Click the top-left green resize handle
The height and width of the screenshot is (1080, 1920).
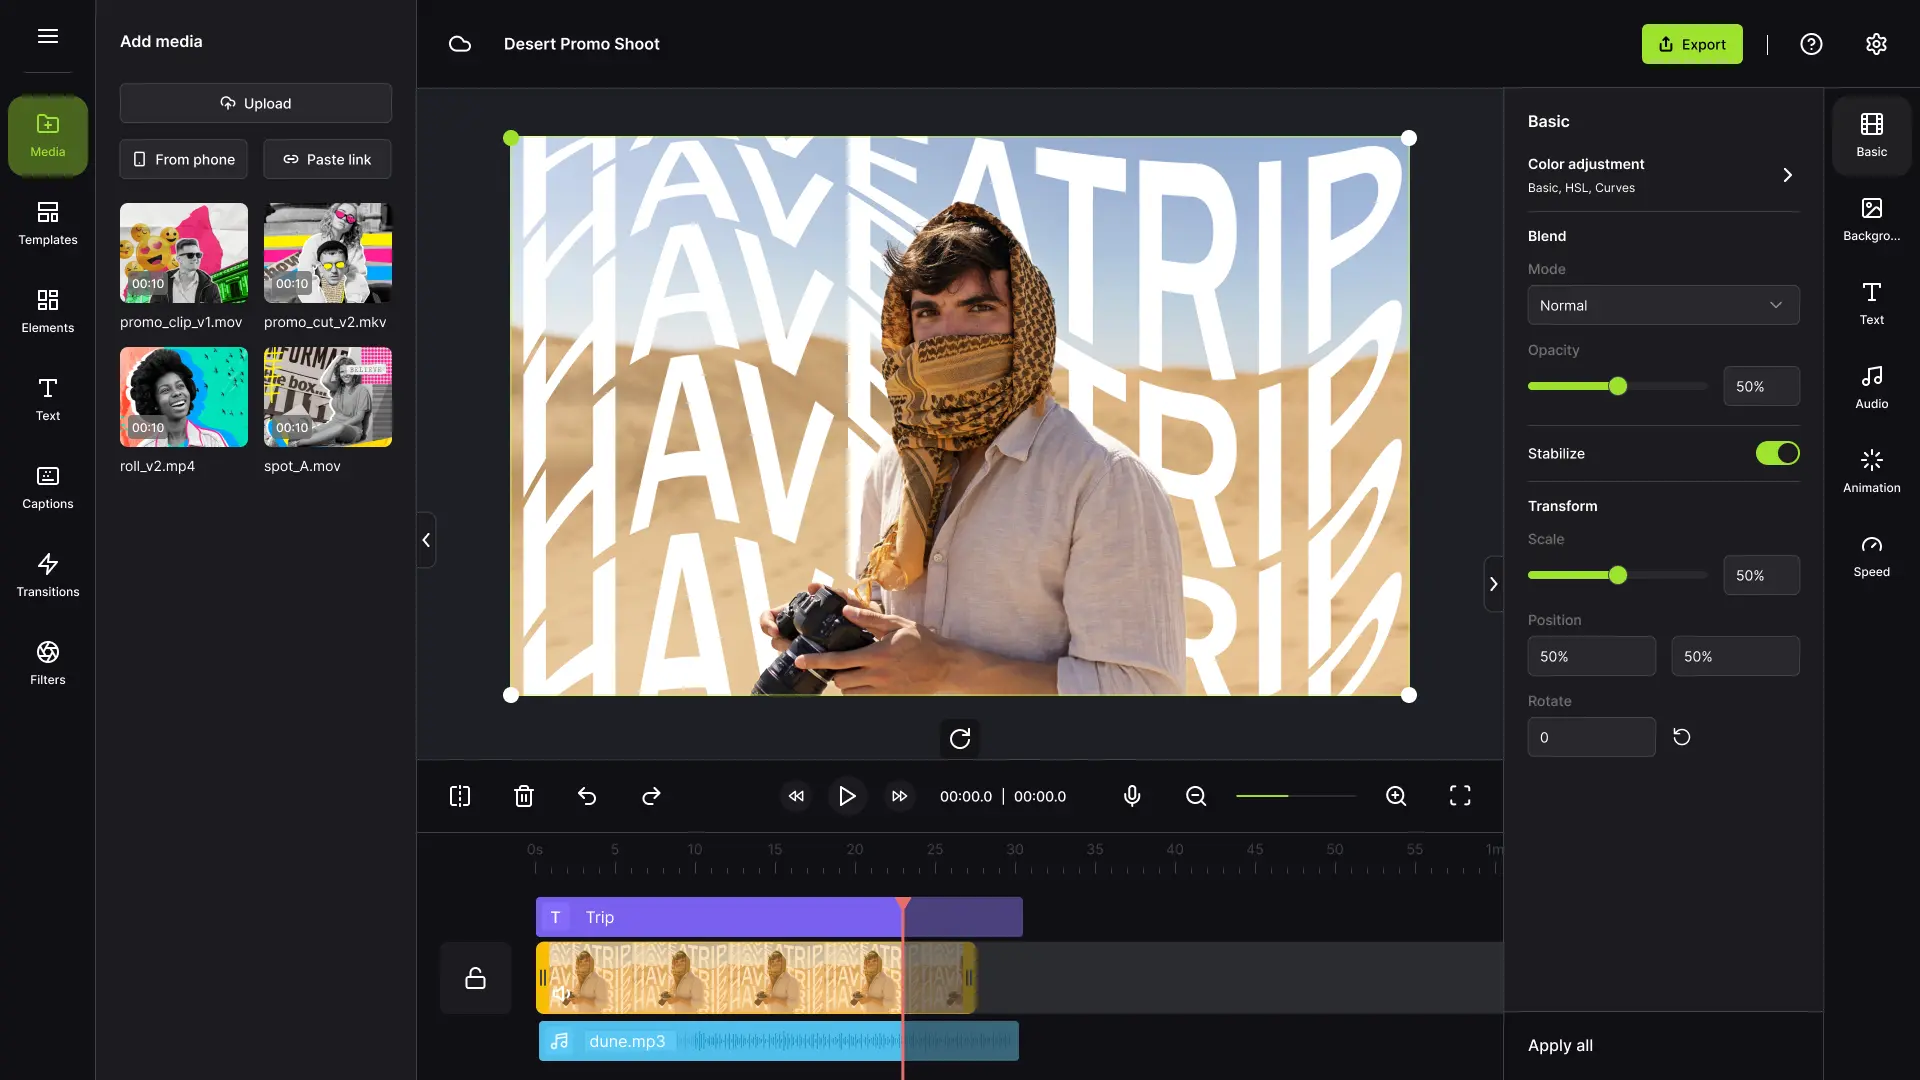511,138
